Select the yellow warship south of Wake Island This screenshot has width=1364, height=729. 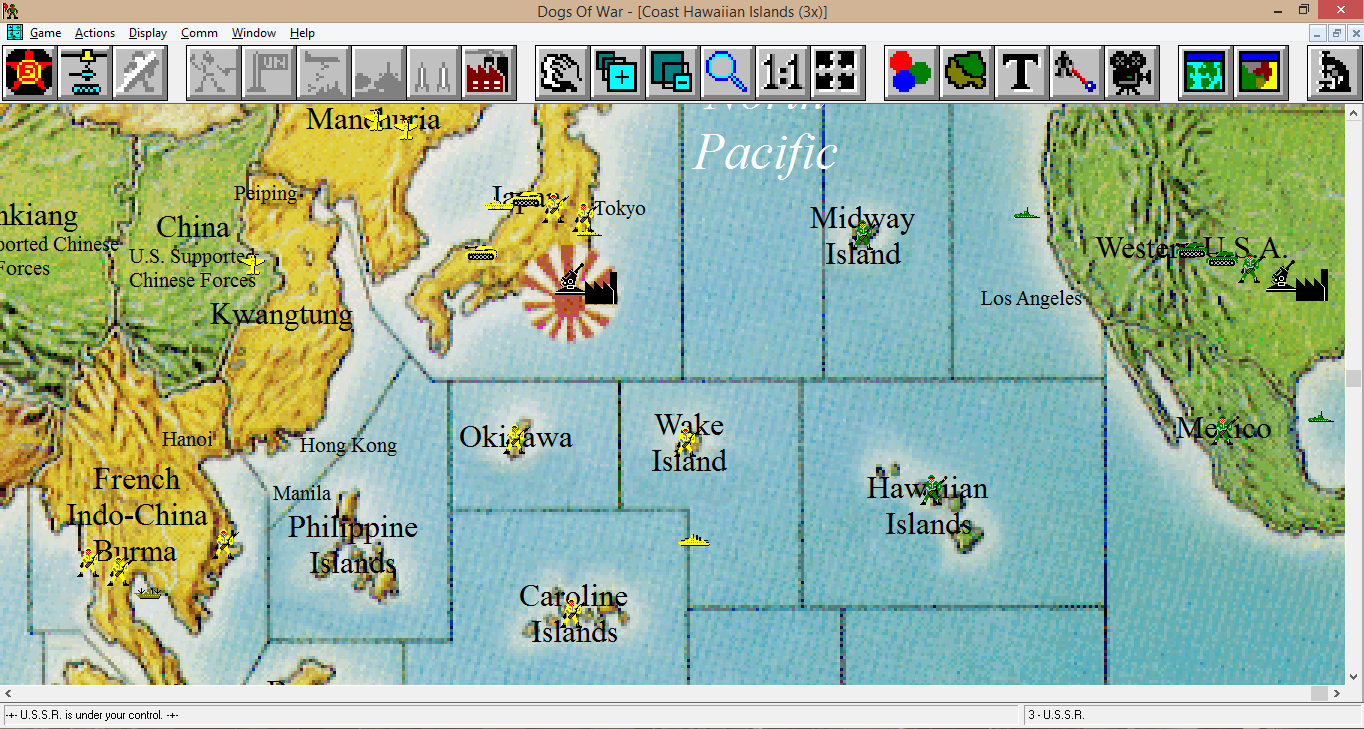(694, 541)
